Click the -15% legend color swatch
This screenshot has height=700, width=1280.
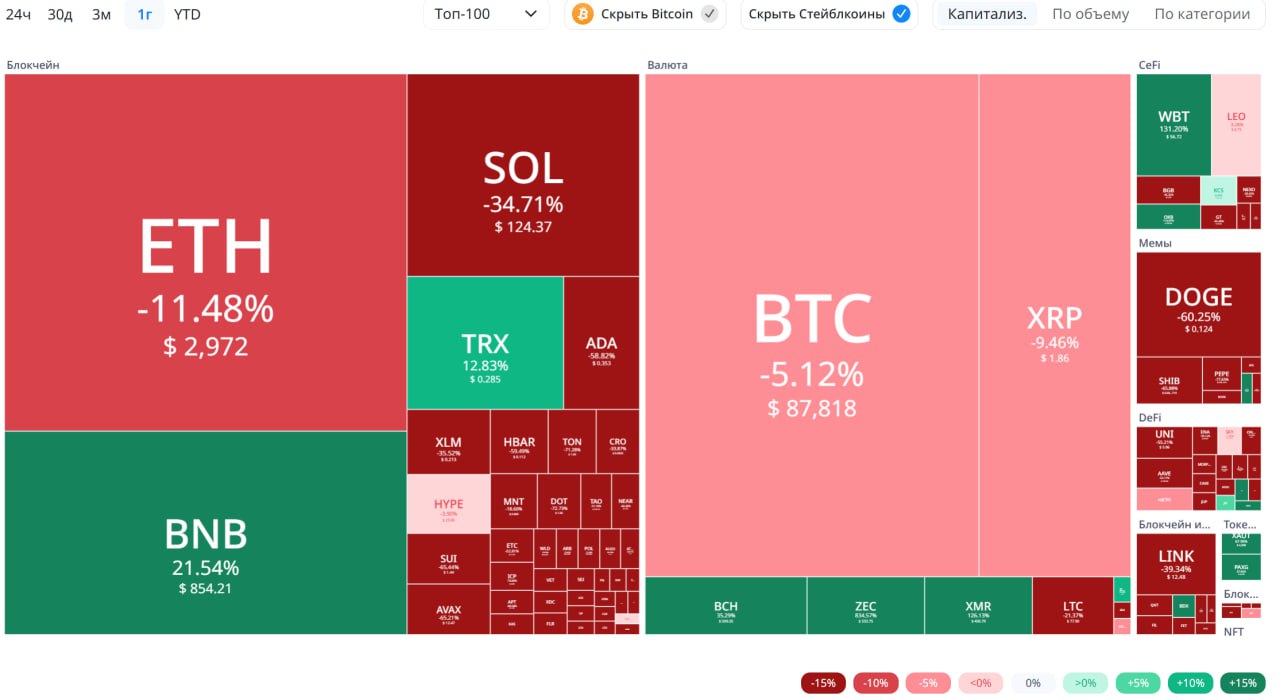[x=824, y=683]
